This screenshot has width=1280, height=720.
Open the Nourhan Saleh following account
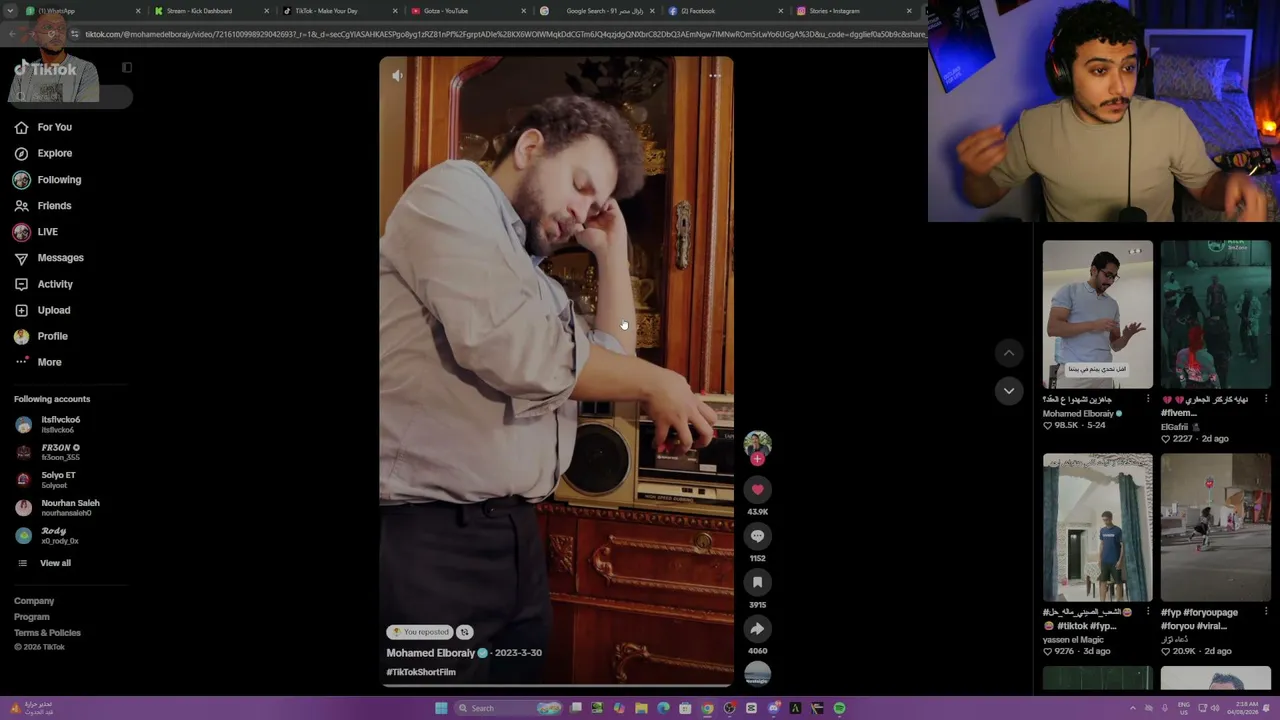[x=60, y=508]
